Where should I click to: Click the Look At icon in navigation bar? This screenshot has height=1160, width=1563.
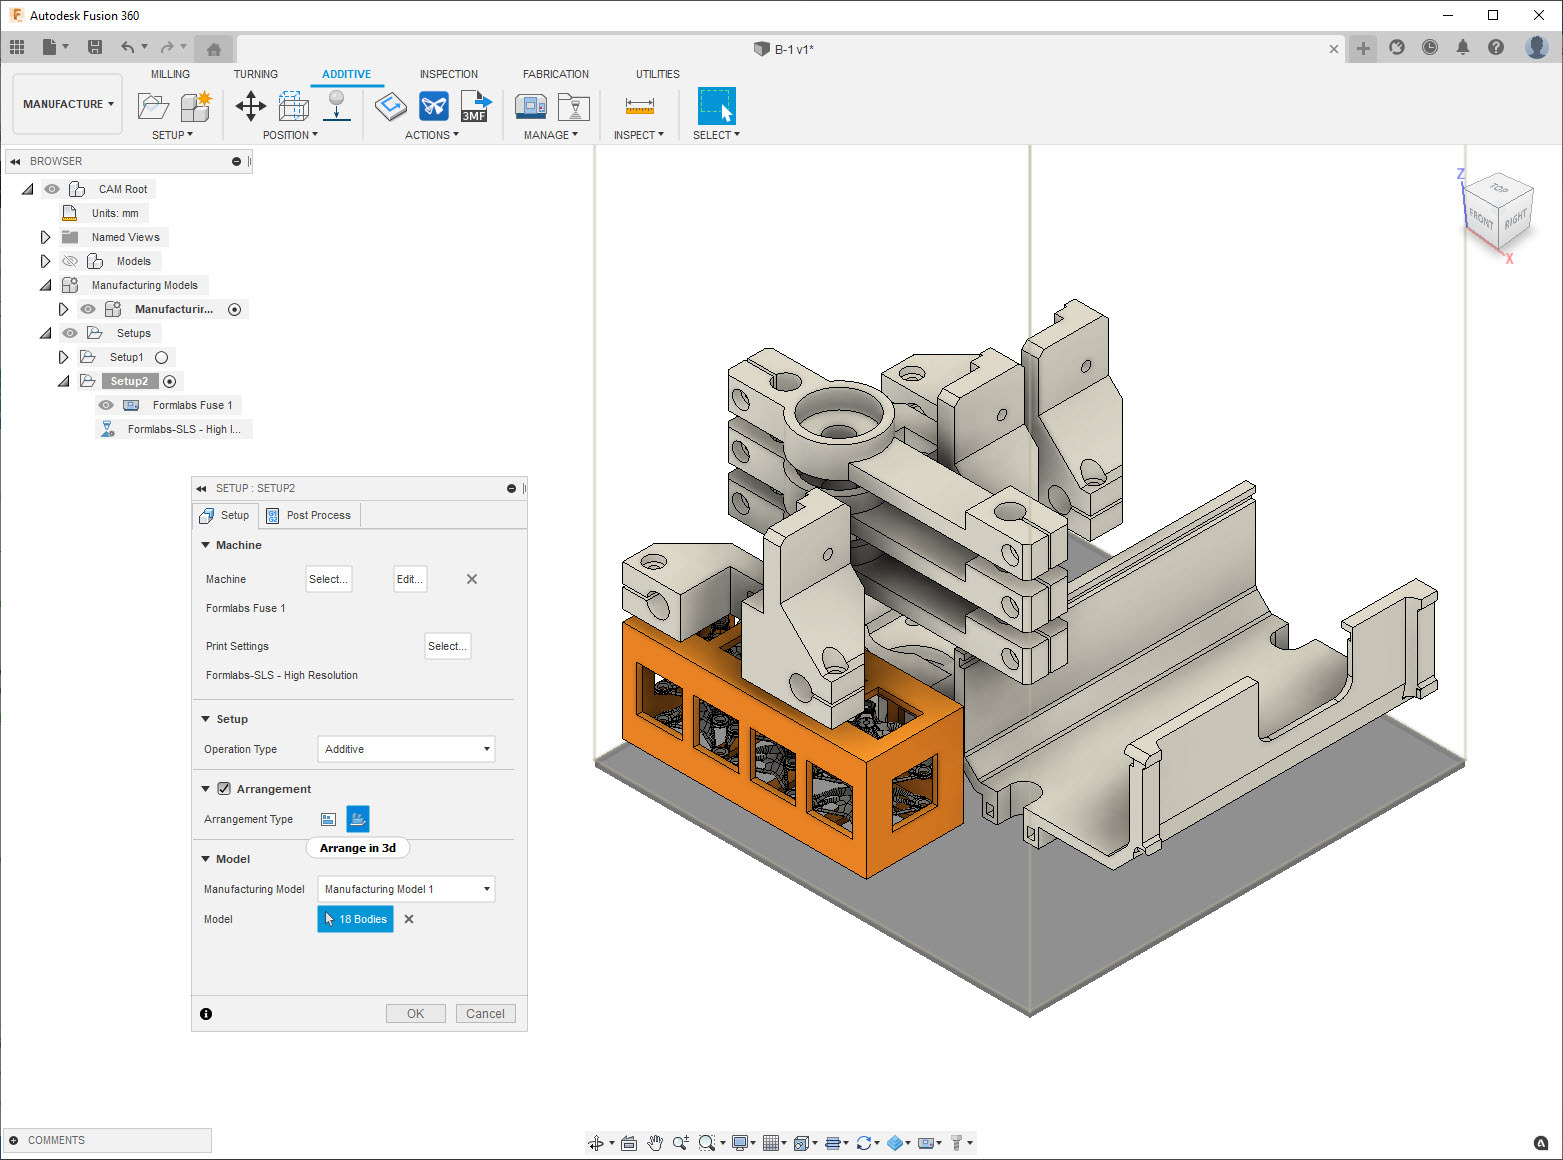[x=629, y=1142]
